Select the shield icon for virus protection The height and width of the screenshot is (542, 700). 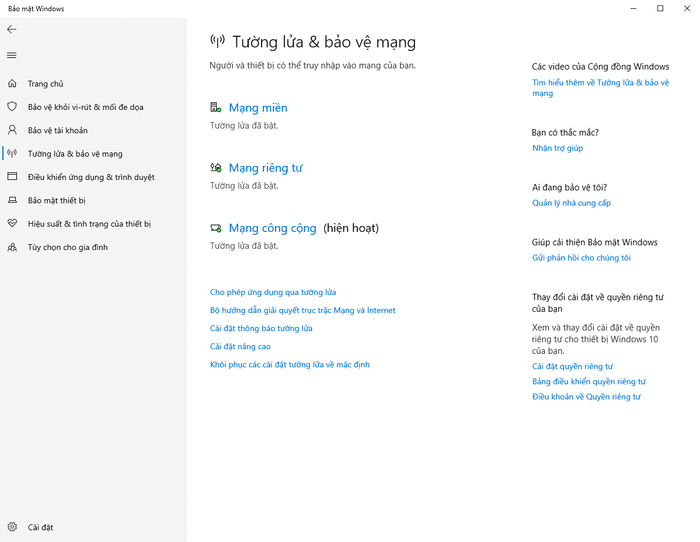pos(12,107)
